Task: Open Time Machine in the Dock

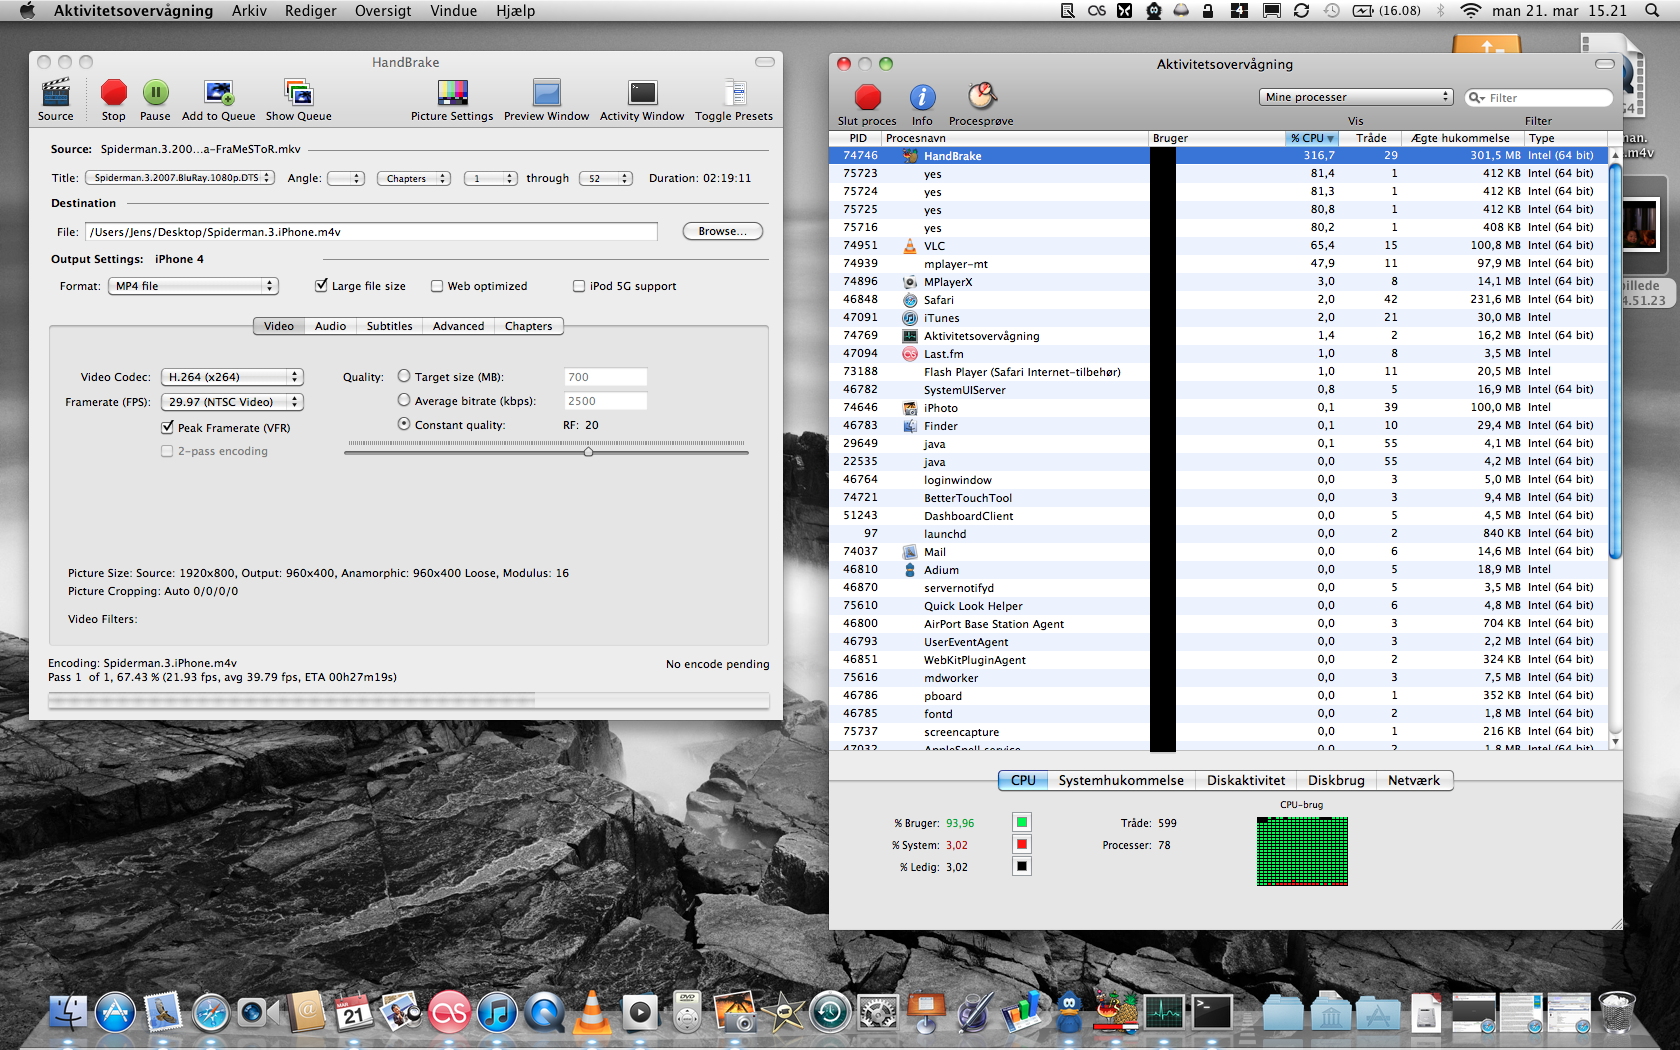Action: tap(830, 1013)
